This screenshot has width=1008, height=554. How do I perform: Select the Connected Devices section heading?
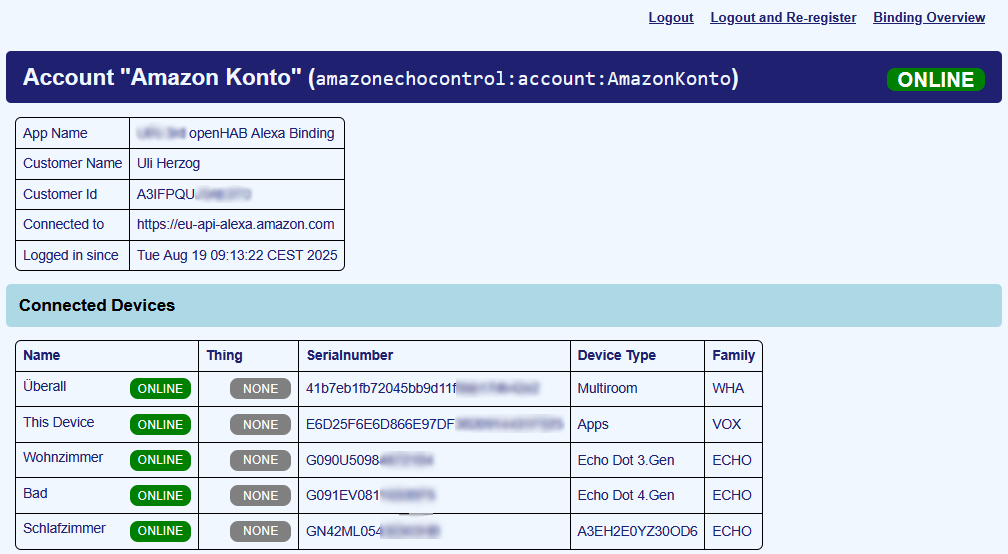point(97,305)
